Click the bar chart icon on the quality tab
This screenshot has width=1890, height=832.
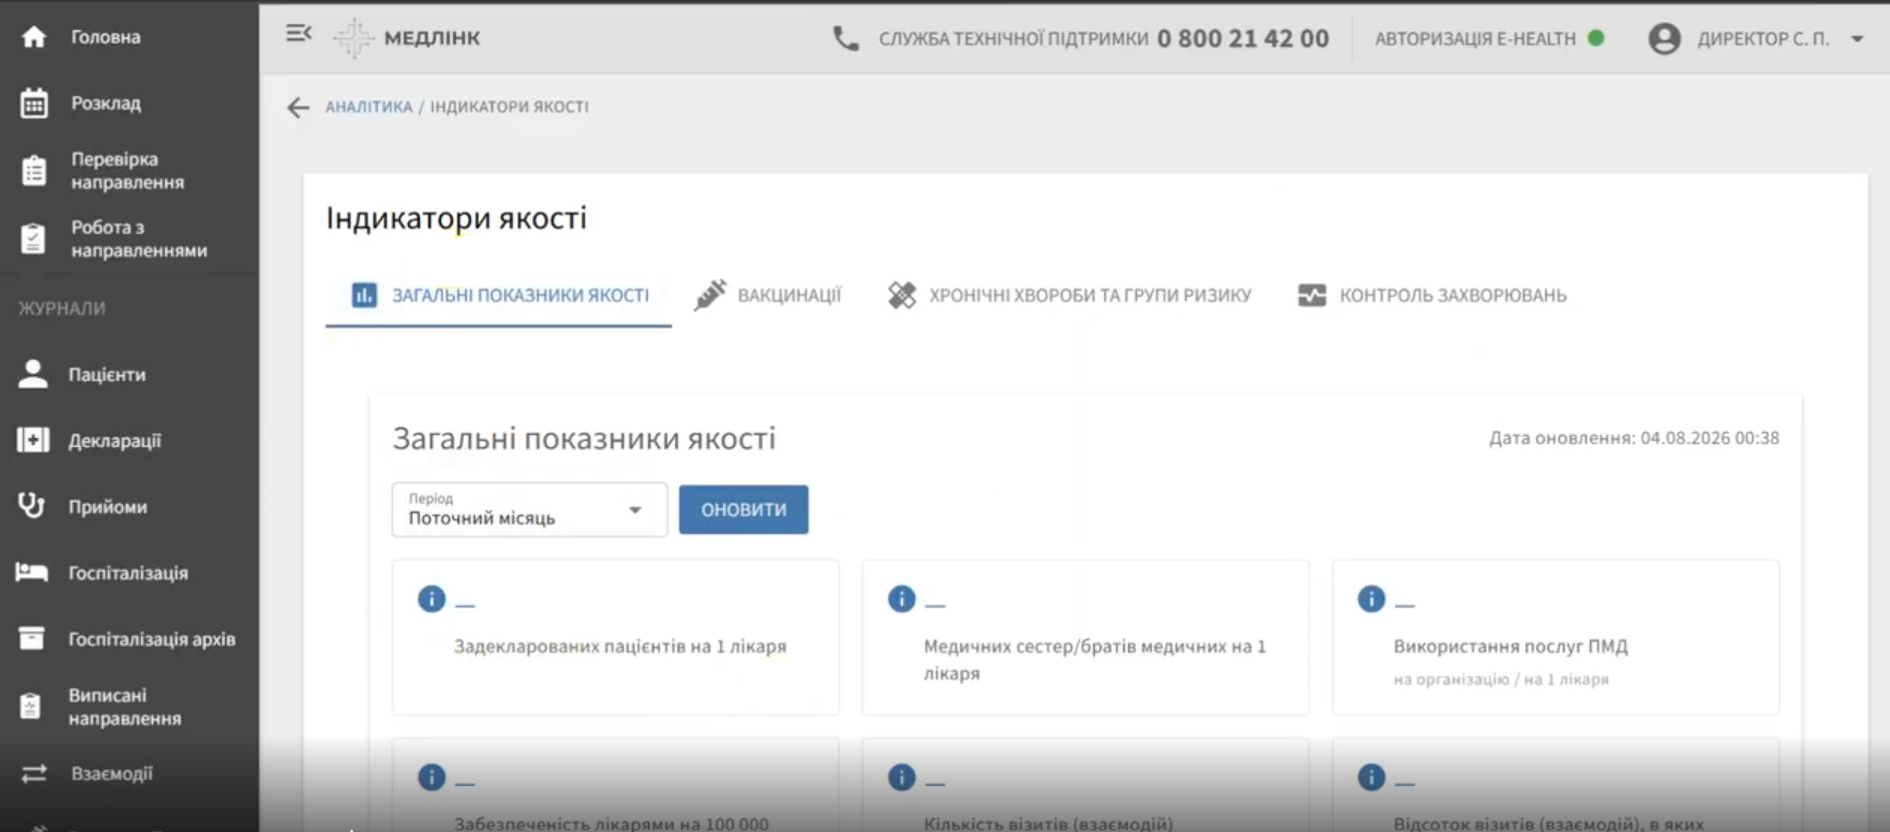pyautogui.click(x=364, y=295)
